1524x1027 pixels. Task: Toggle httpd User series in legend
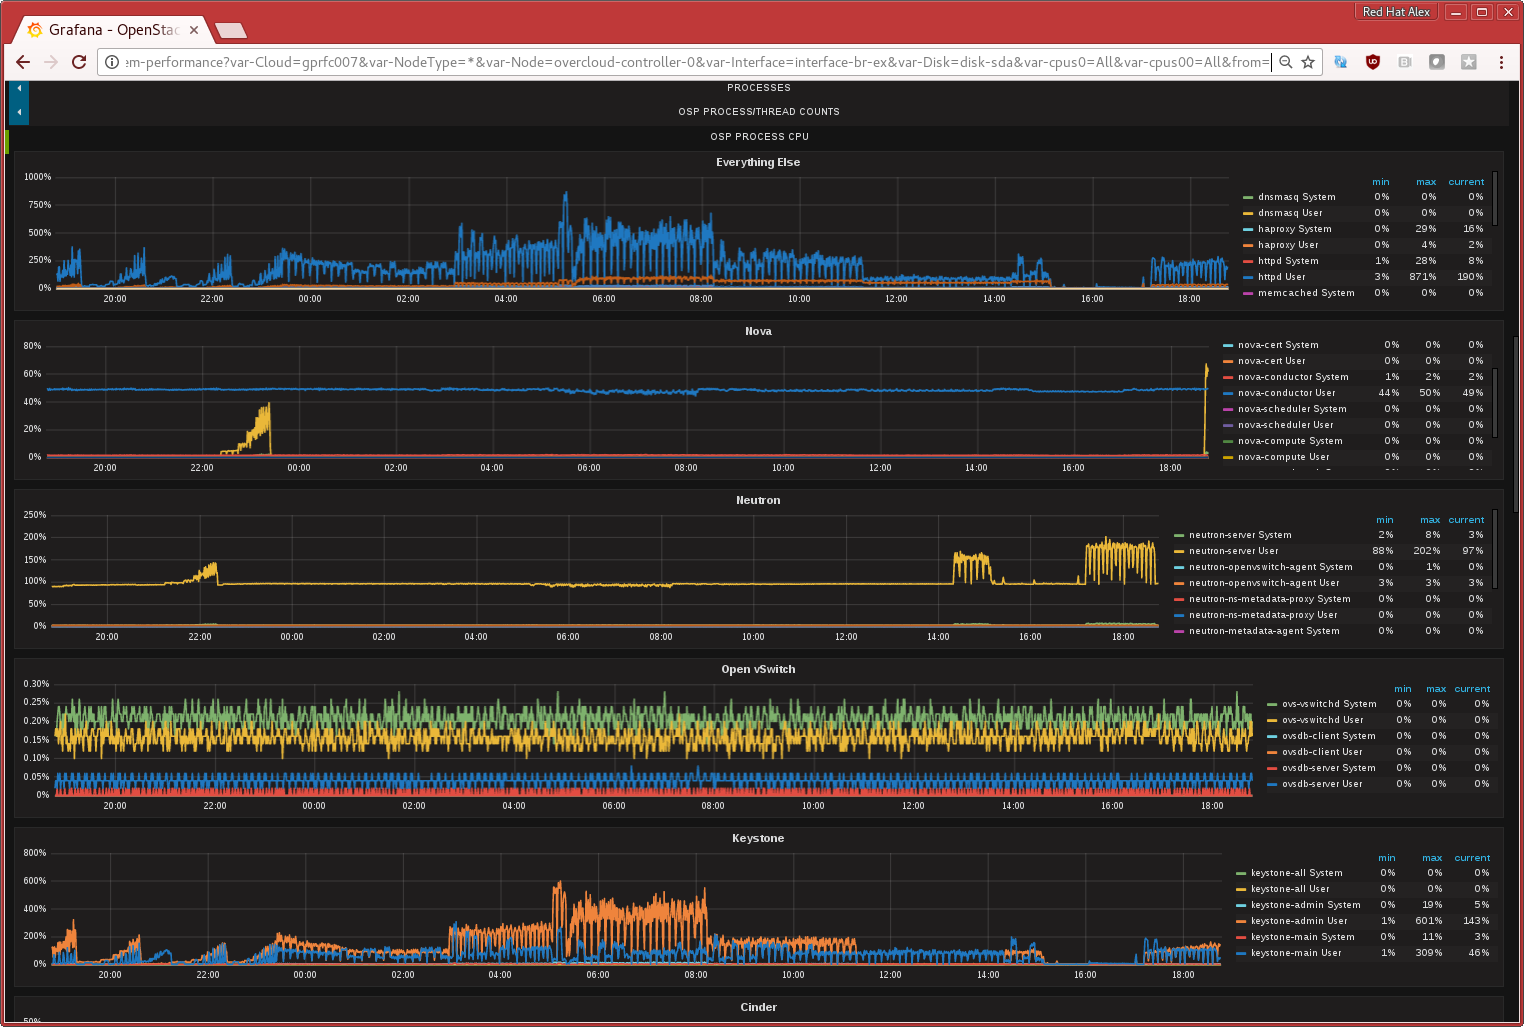tap(1281, 277)
